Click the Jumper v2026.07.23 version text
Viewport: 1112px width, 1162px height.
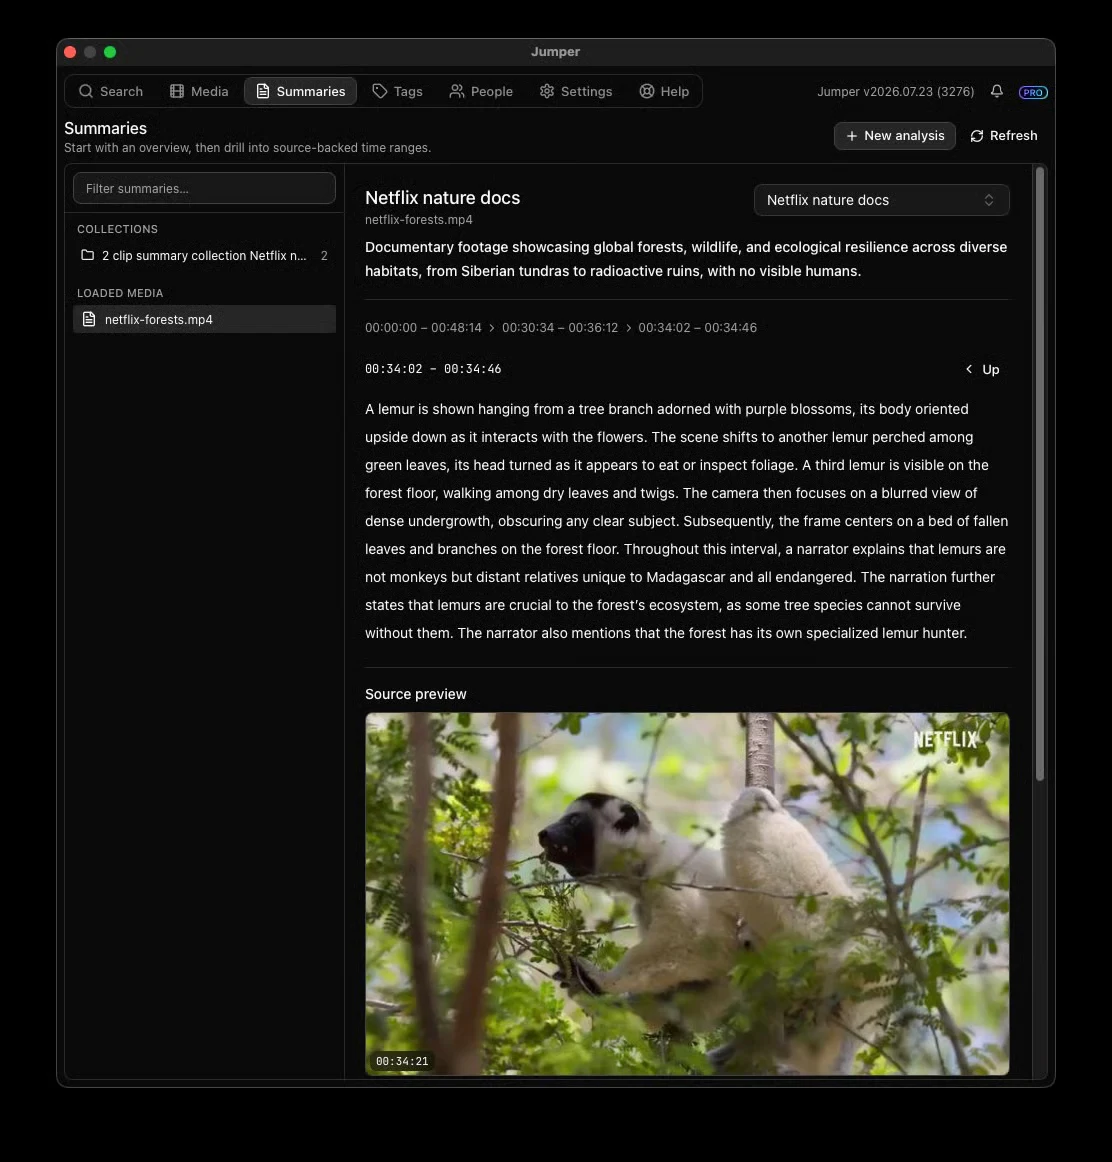tap(896, 92)
